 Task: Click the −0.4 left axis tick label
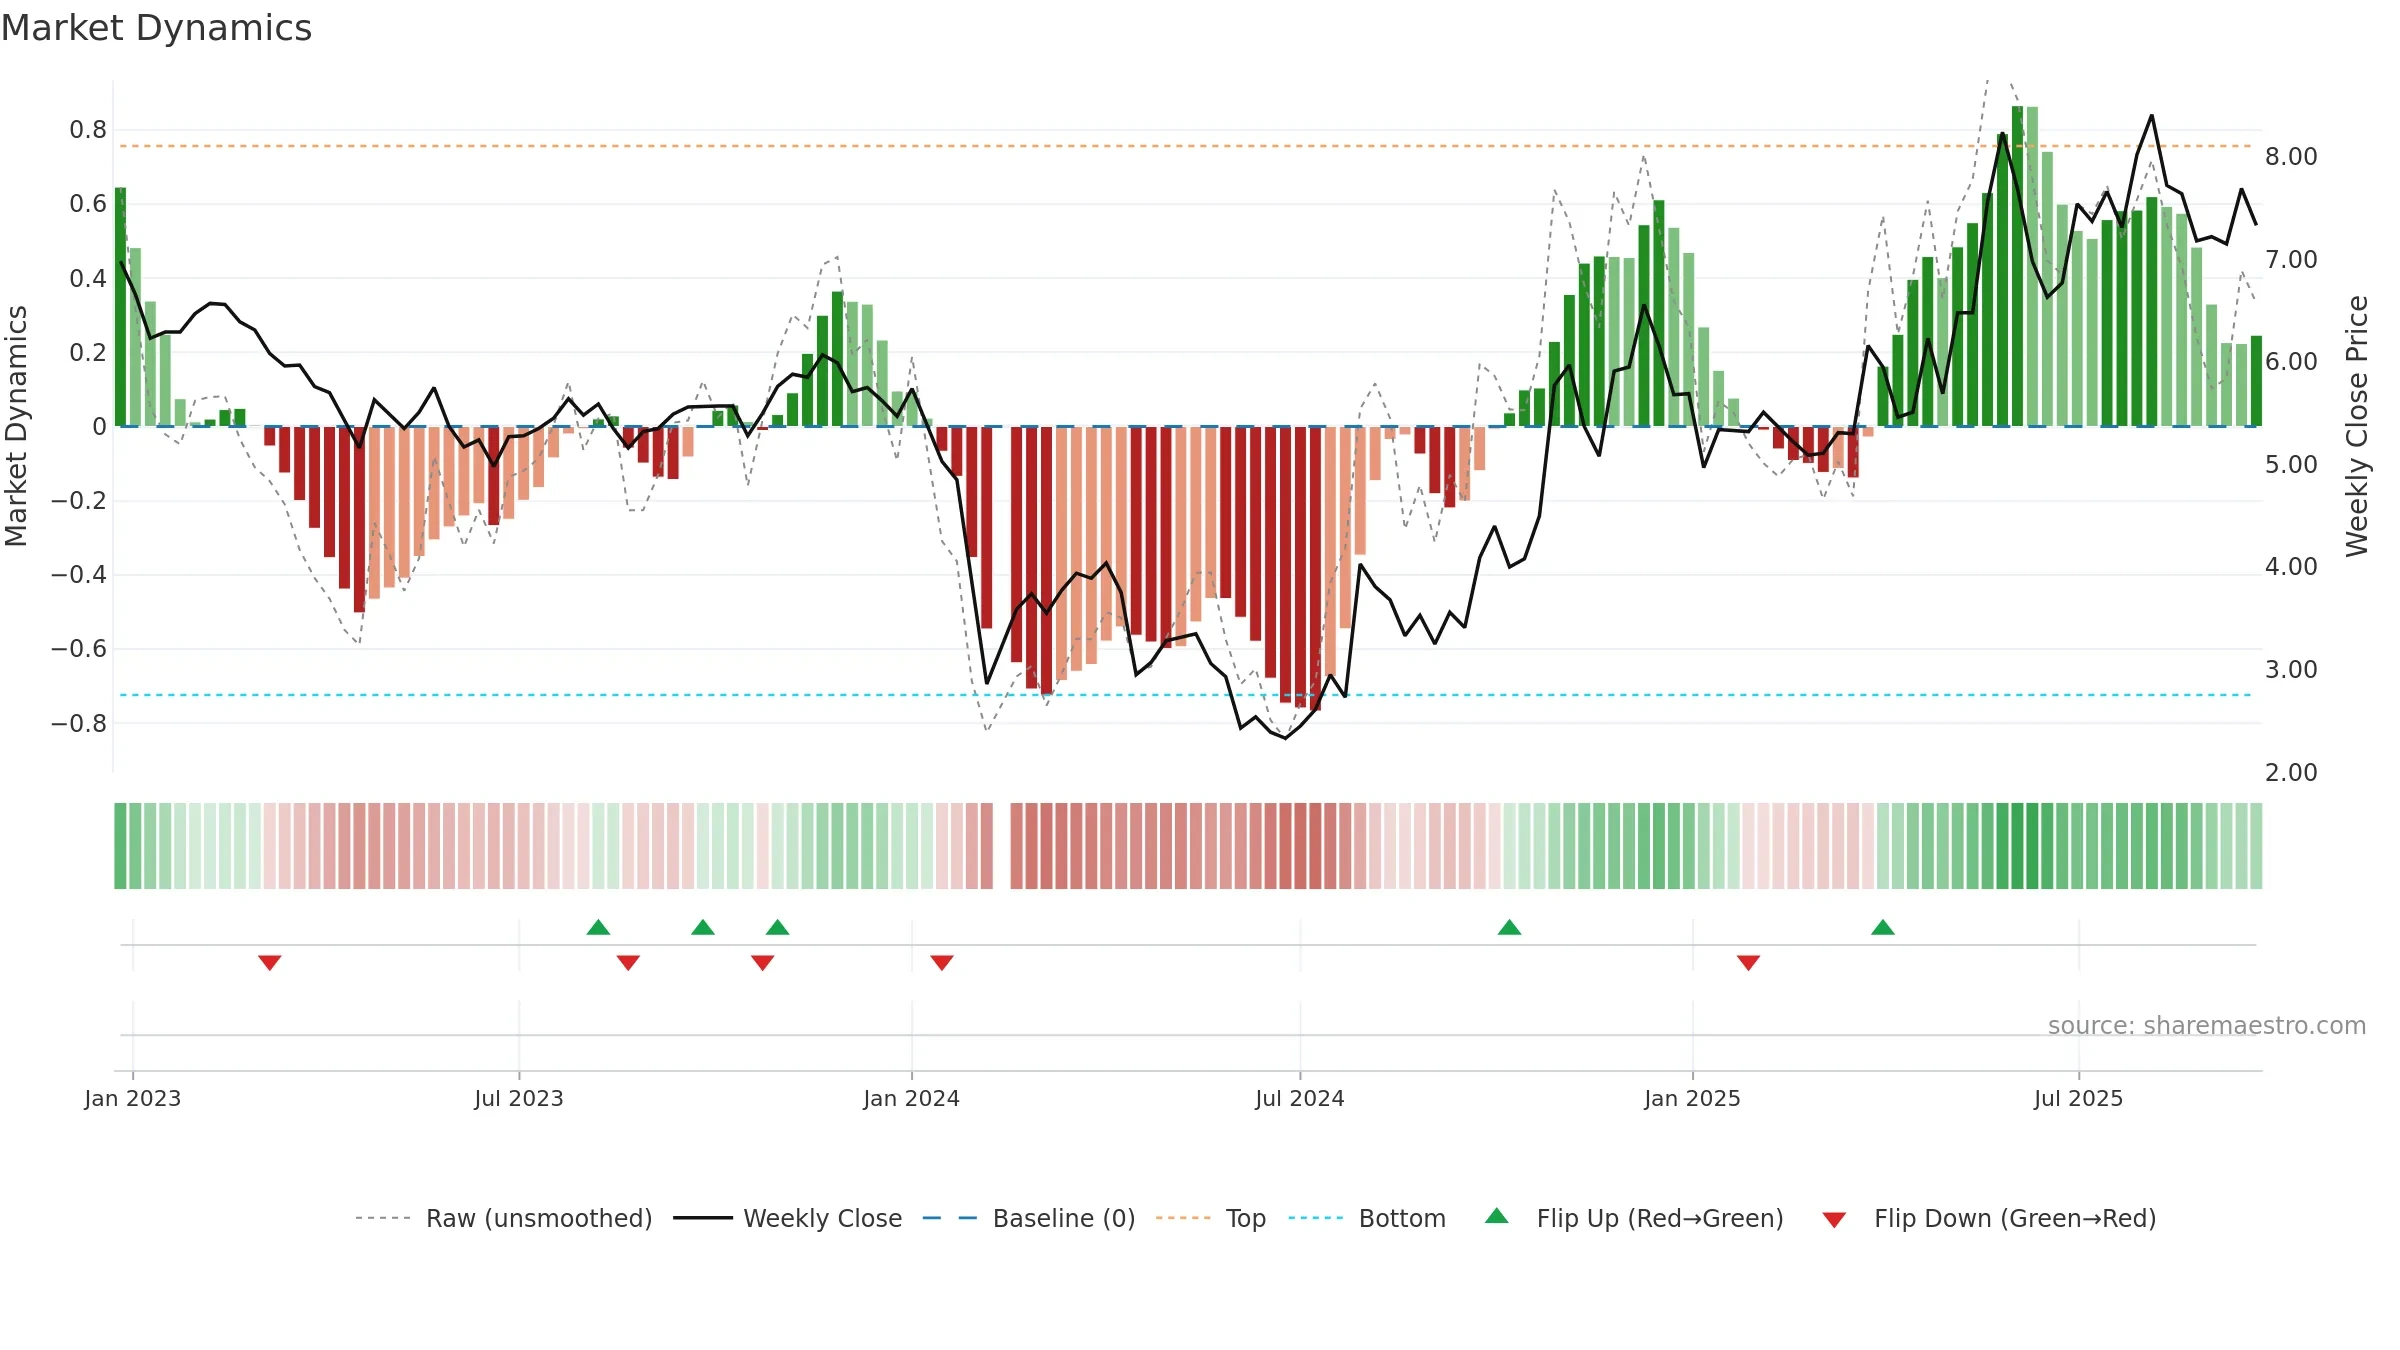(x=79, y=575)
